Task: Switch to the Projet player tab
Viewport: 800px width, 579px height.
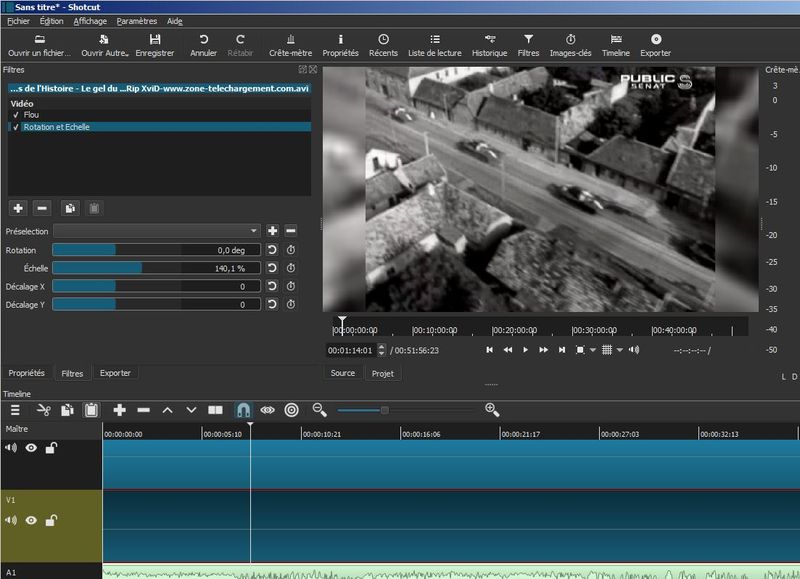Action: tap(383, 373)
